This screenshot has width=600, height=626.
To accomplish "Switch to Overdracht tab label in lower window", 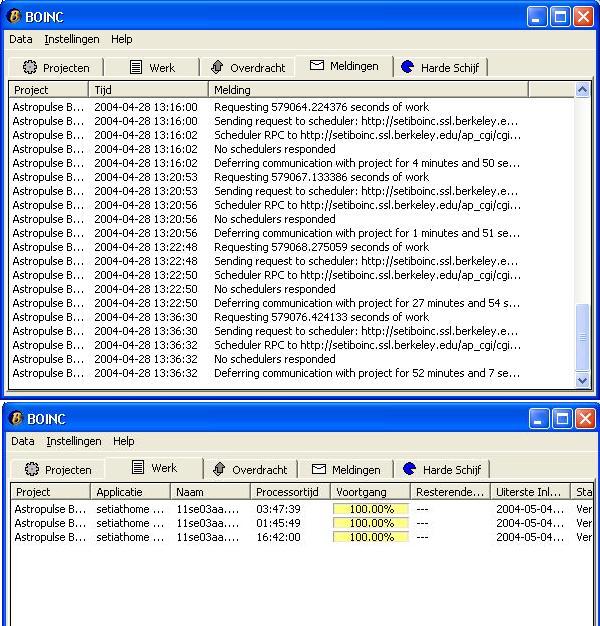I will pos(259,470).
